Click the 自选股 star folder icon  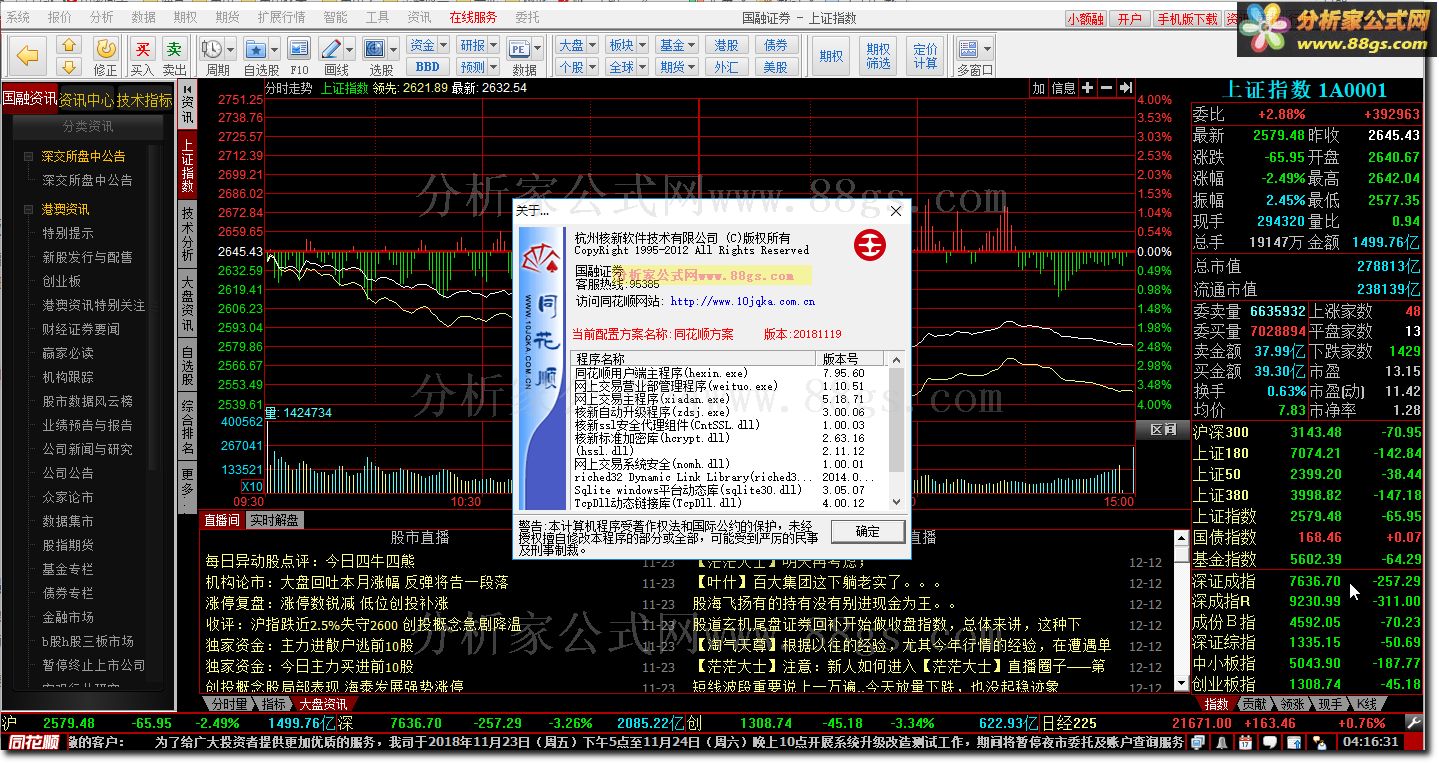(x=256, y=48)
